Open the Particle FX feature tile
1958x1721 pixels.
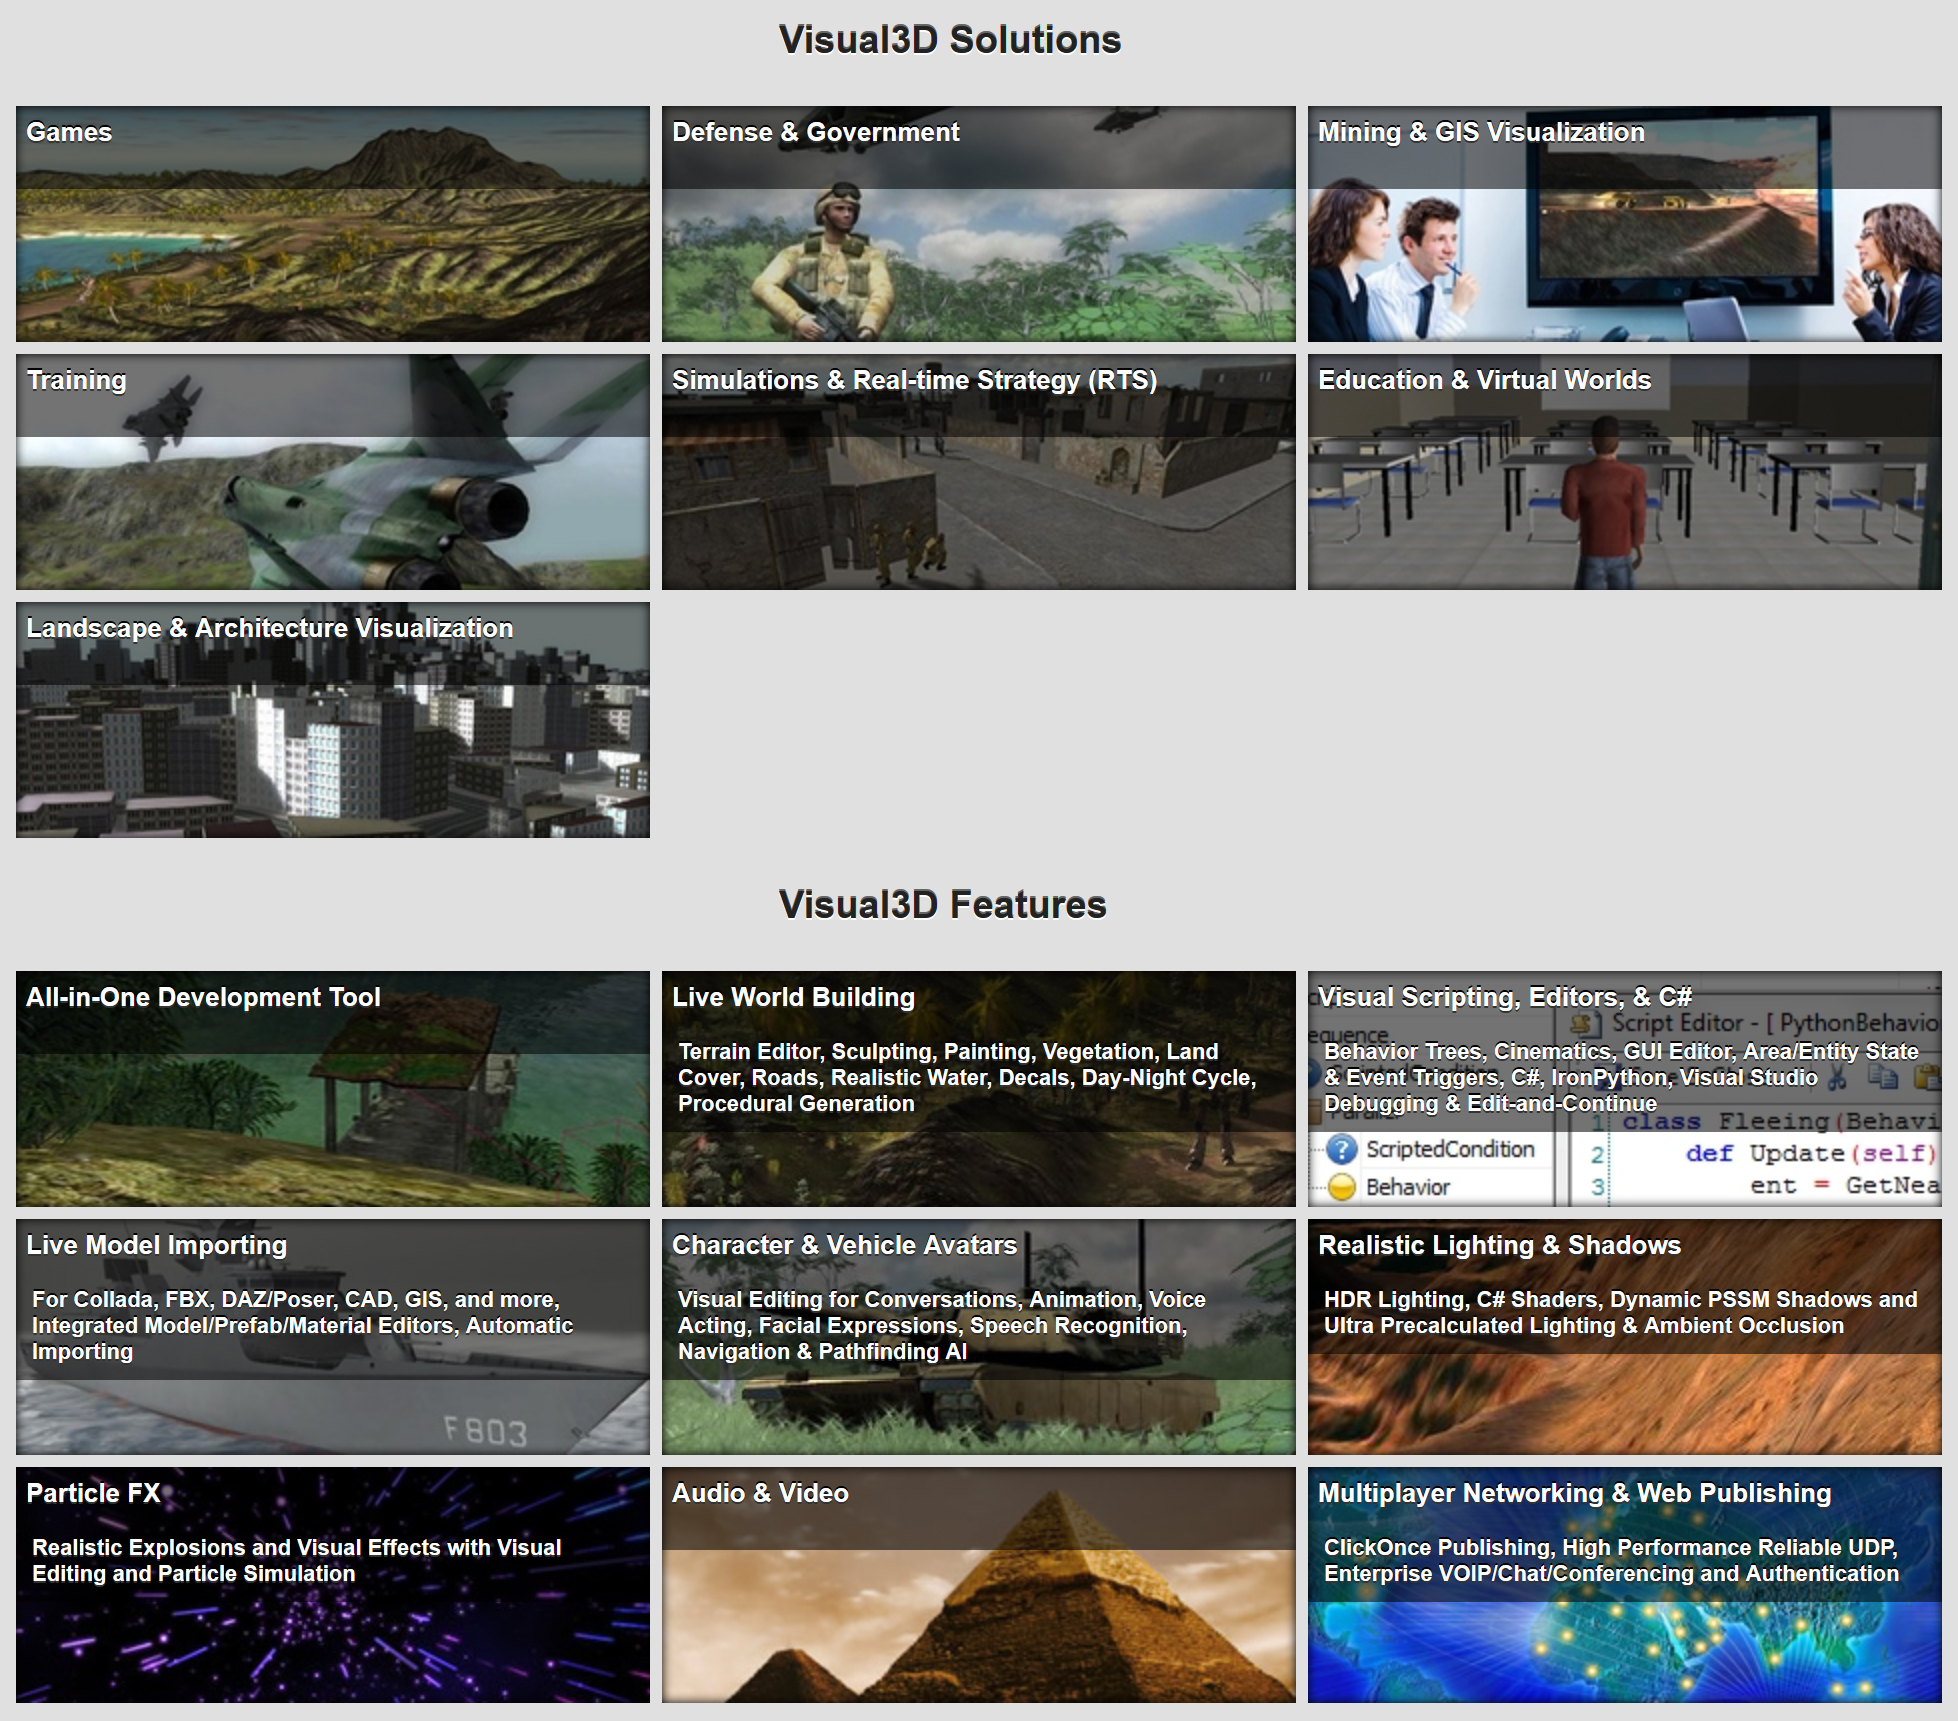pos(332,1585)
